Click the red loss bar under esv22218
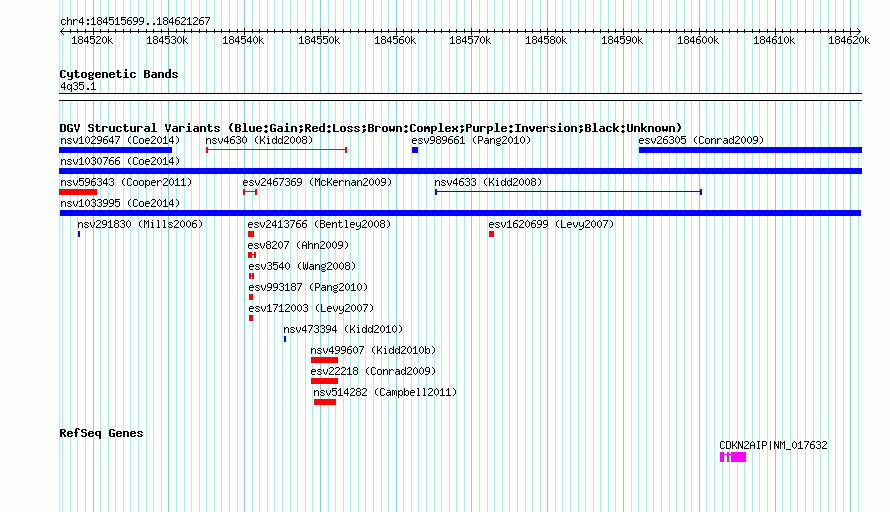The height and width of the screenshot is (512, 890). click(324, 381)
